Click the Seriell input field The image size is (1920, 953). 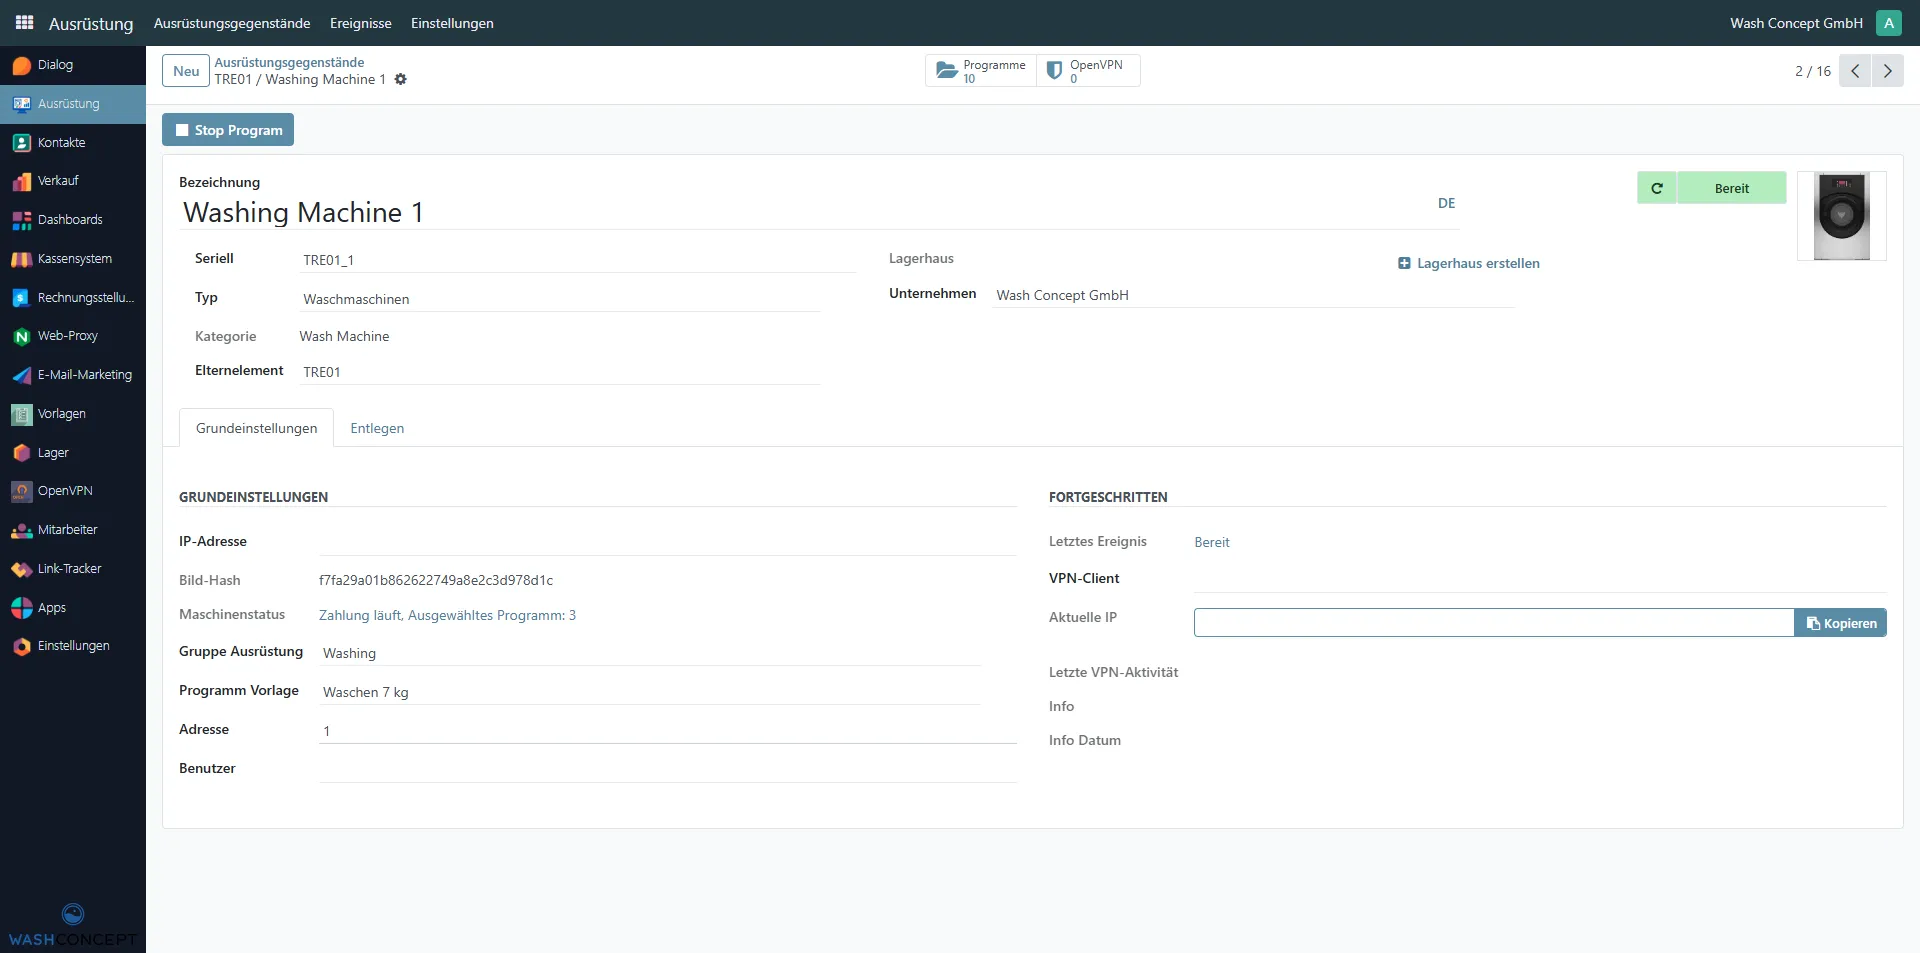[578, 260]
